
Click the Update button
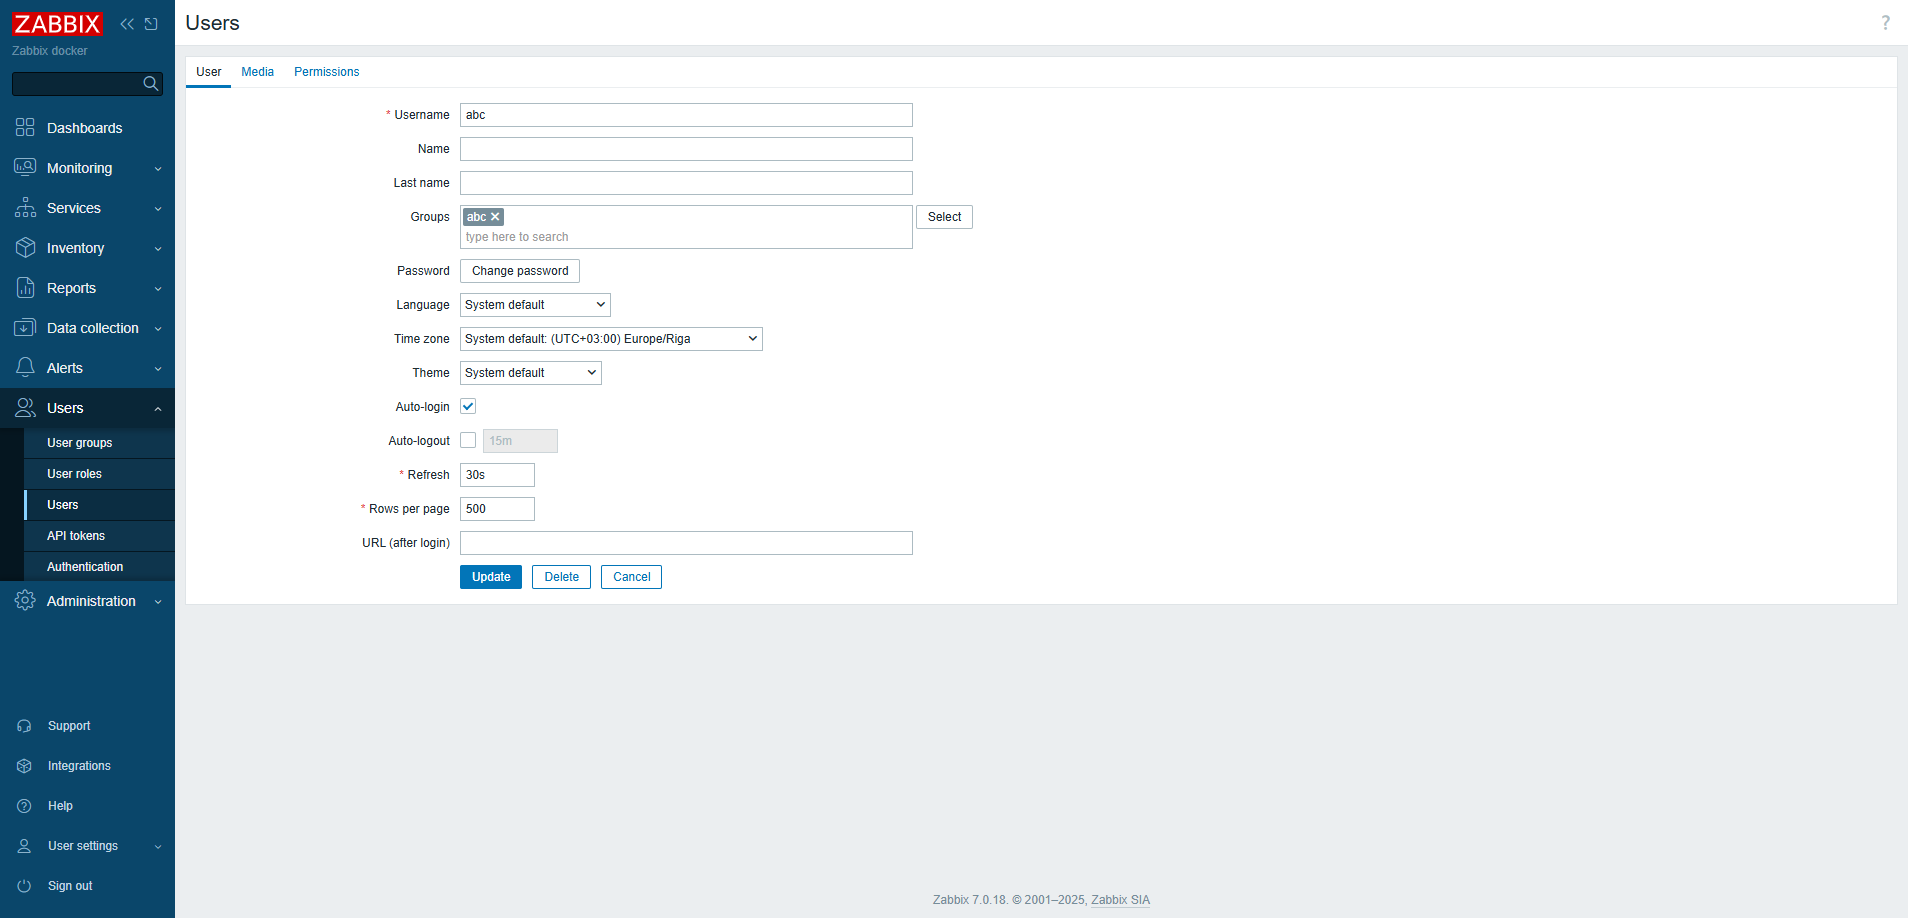coord(491,577)
